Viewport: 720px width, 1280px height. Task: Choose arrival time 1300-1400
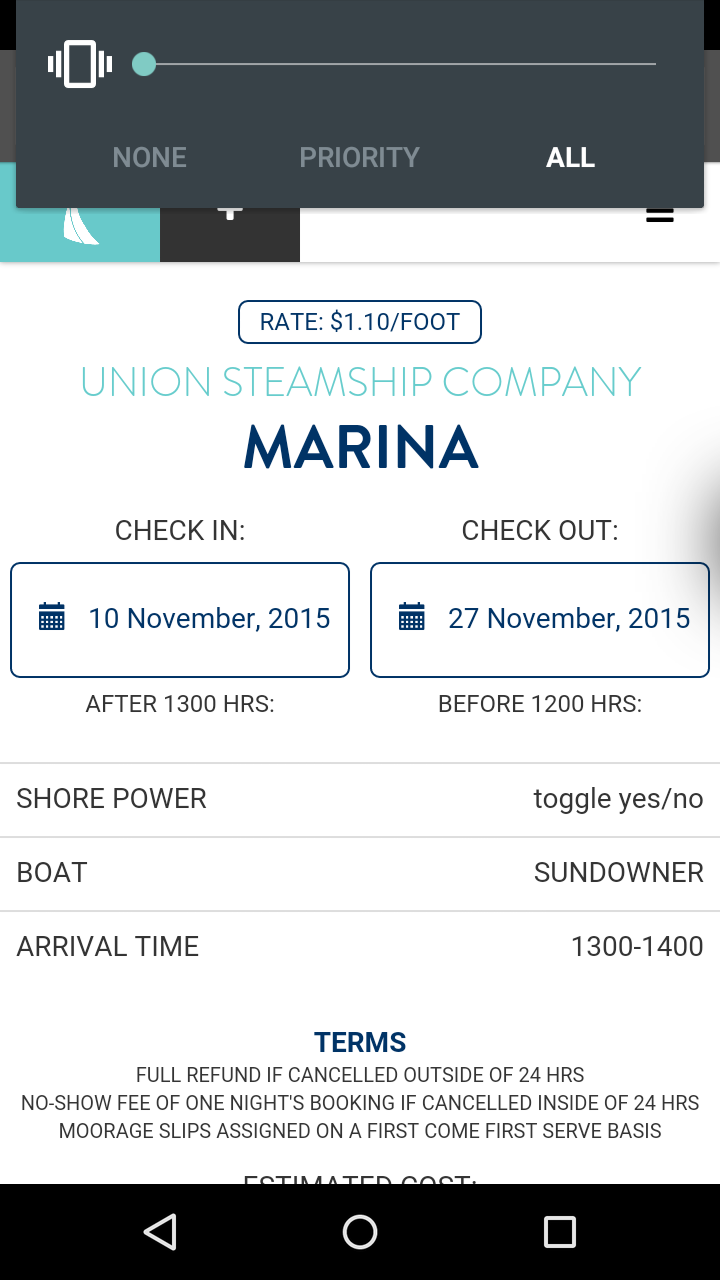(x=636, y=947)
